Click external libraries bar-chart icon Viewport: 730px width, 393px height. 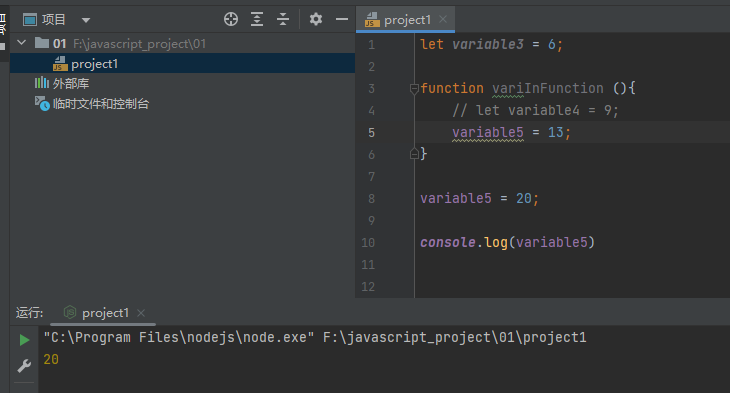(41, 83)
